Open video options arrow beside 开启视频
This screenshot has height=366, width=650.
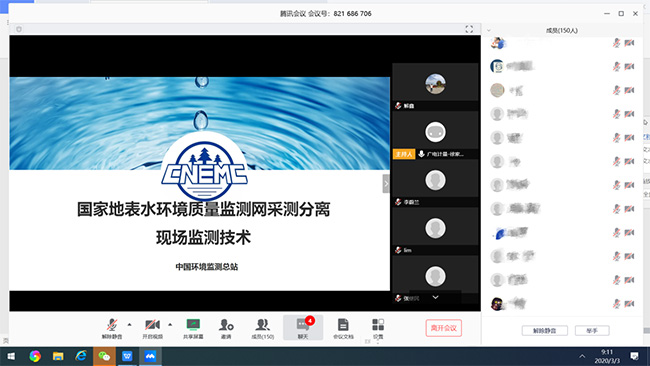coord(170,325)
